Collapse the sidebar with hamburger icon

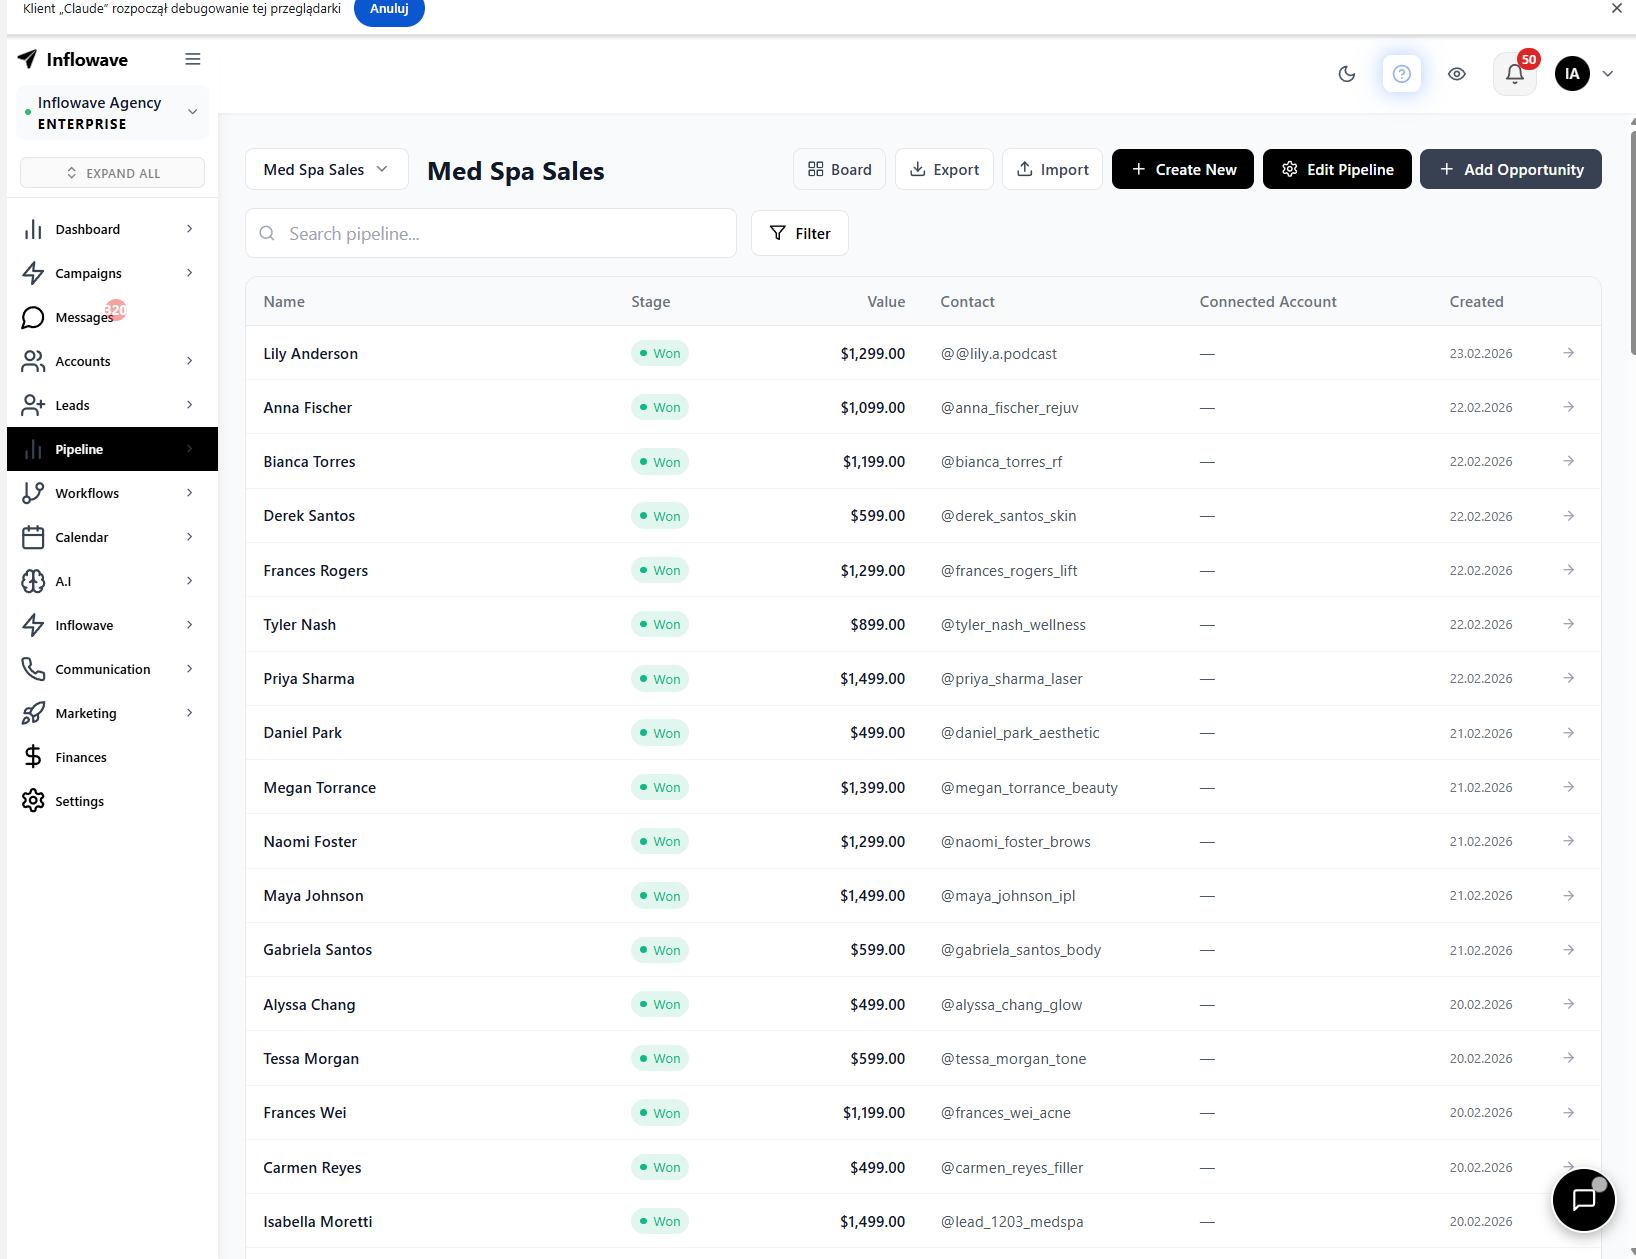pyautogui.click(x=193, y=59)
